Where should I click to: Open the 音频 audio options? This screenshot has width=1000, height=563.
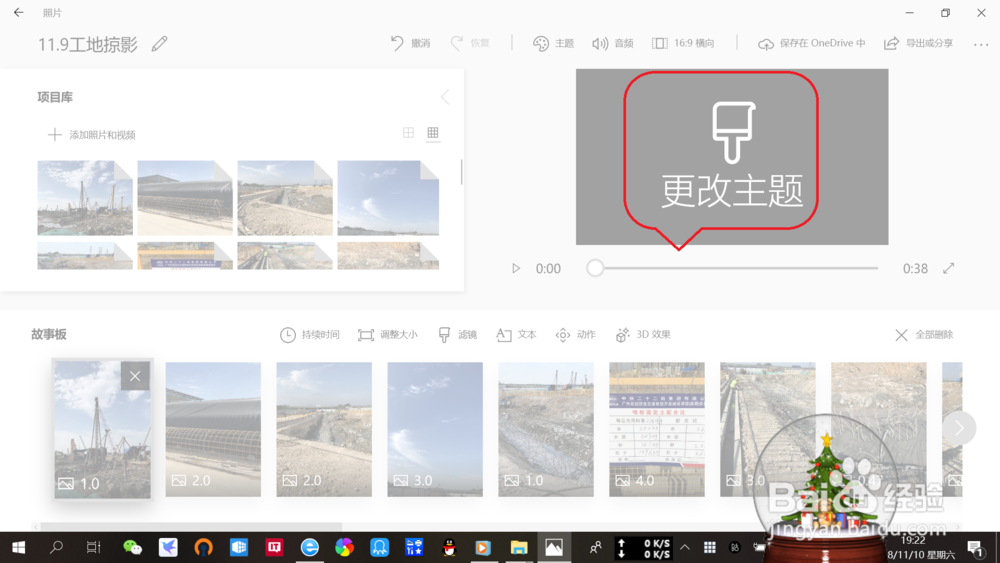[x=612, y=43]
